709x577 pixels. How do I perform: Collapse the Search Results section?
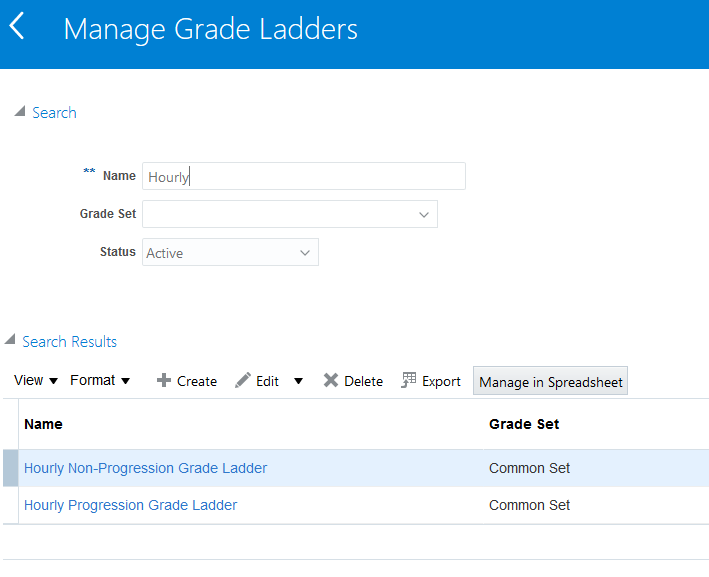(x=10, y=341)
